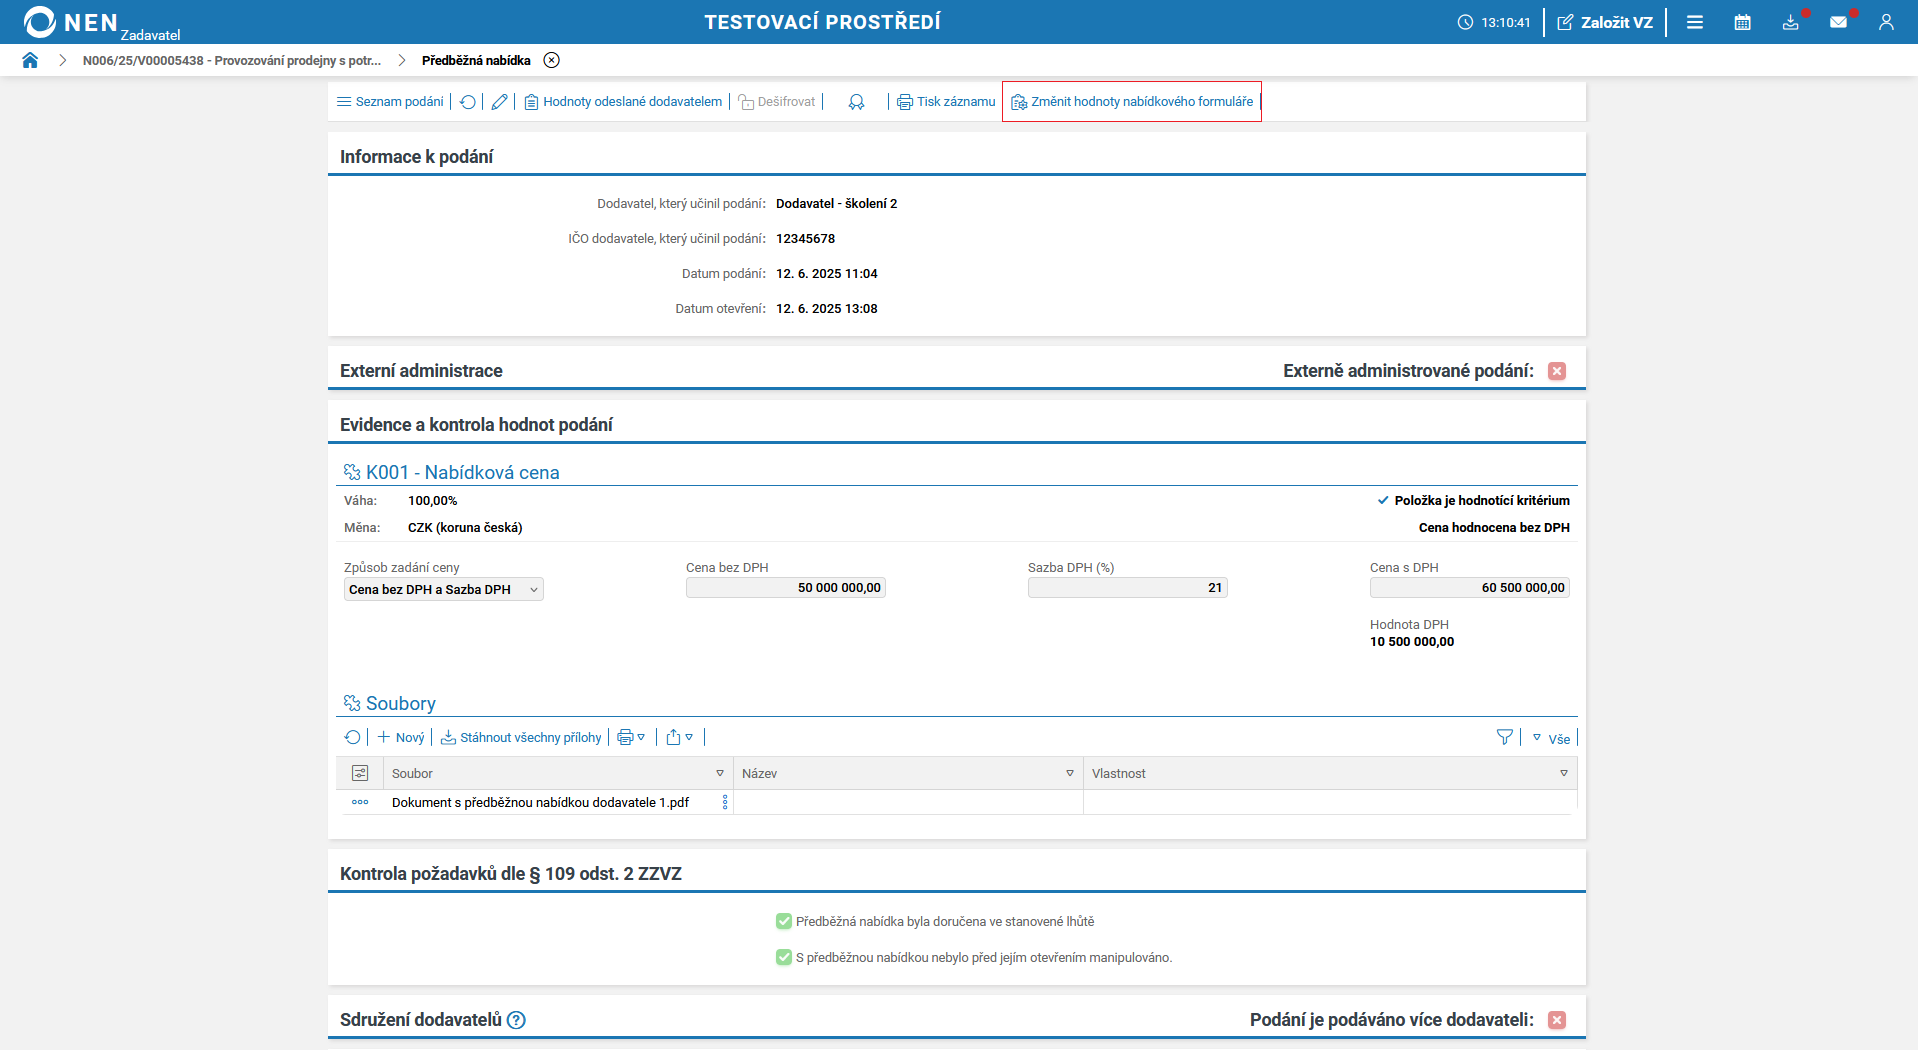This screenshot has height=1050, width=1918.
Task: Open the Soubor column filter dropdown
Action: 720,773
